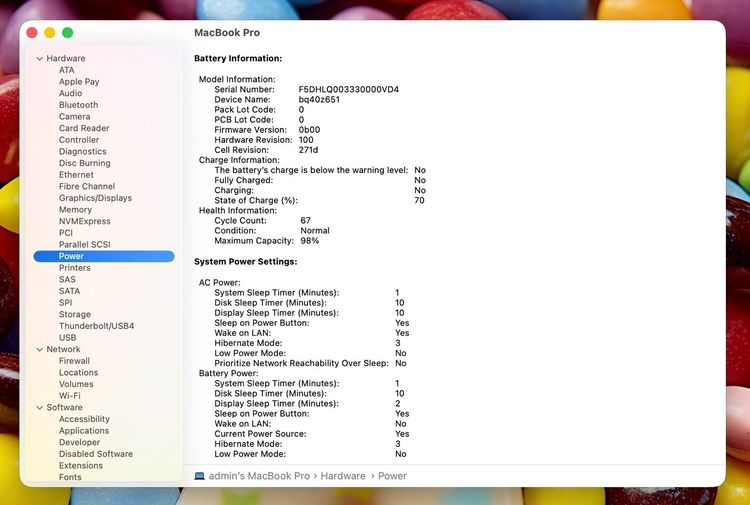Select Extensions under Software
Viewport: 750px width, 505px height.
pos(80,466)
